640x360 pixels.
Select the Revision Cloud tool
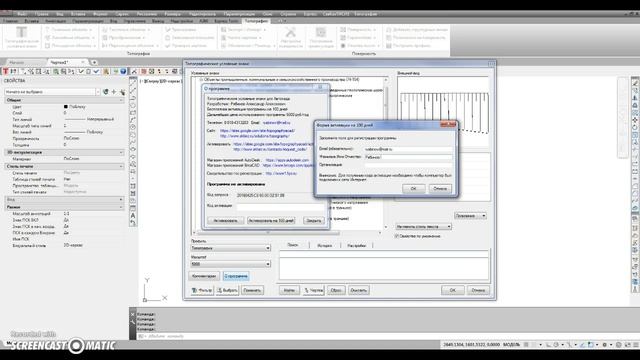click(x=133, y=135)
